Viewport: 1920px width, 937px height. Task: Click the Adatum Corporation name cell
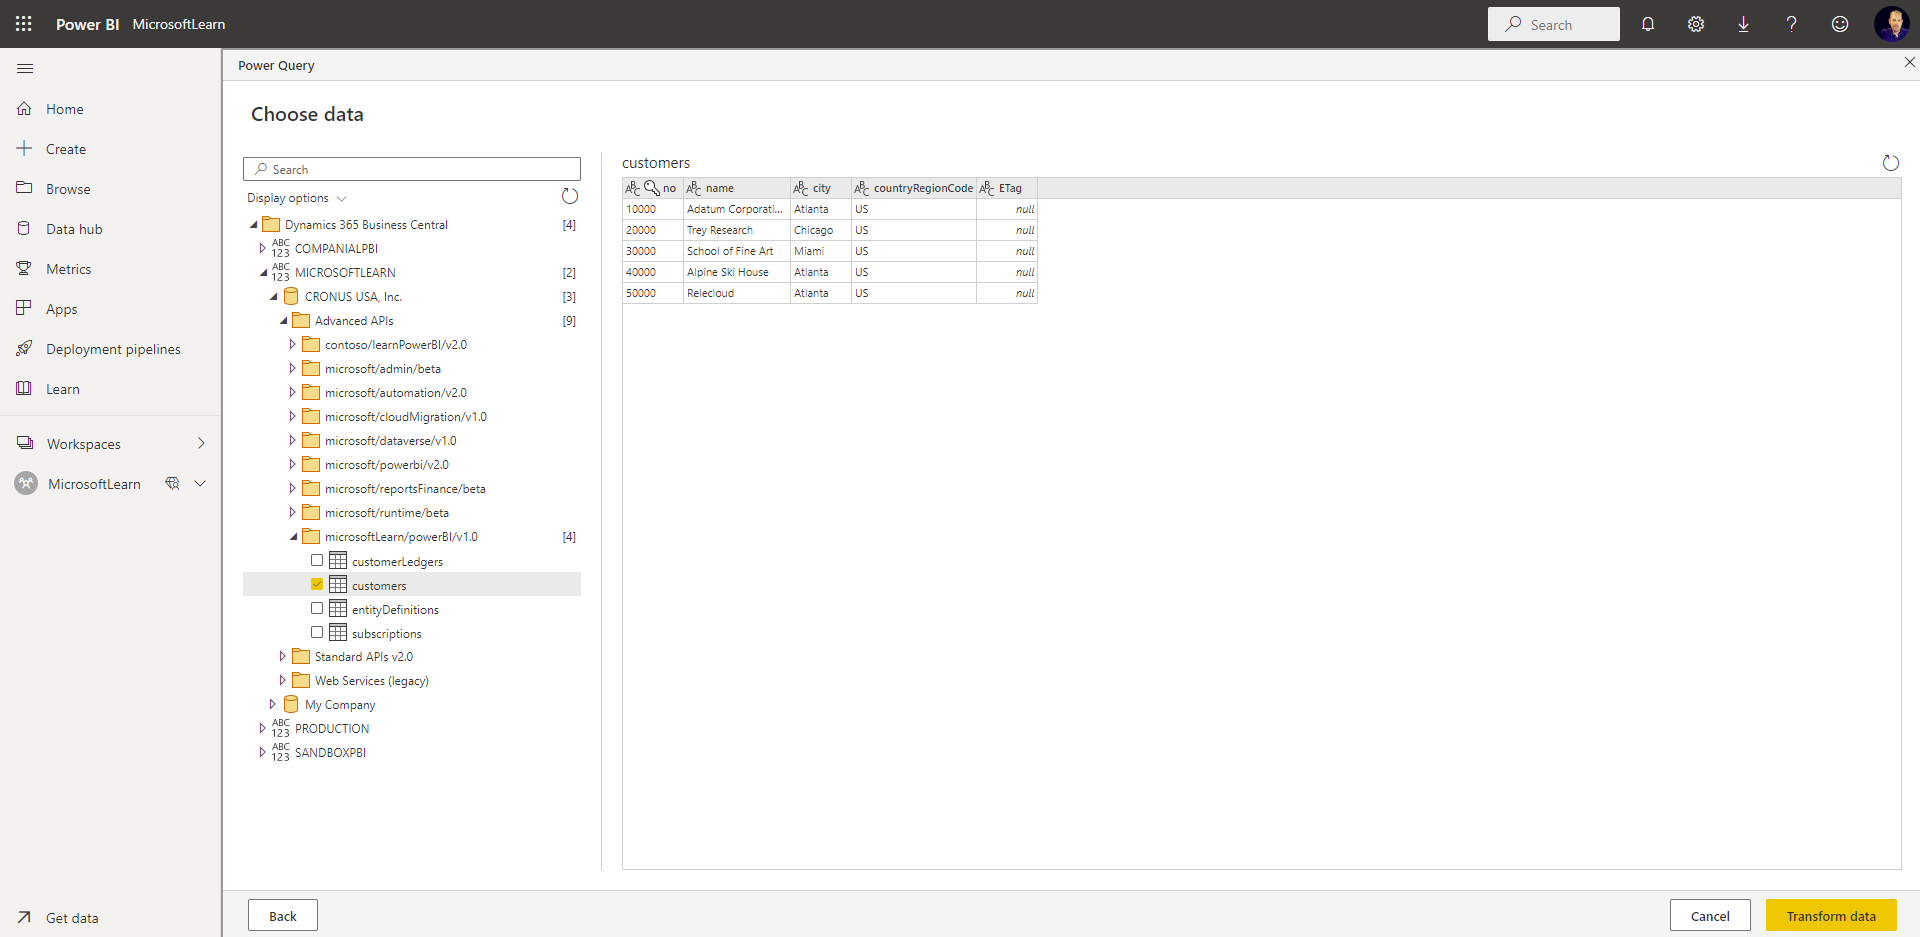[x=736, y=209]
